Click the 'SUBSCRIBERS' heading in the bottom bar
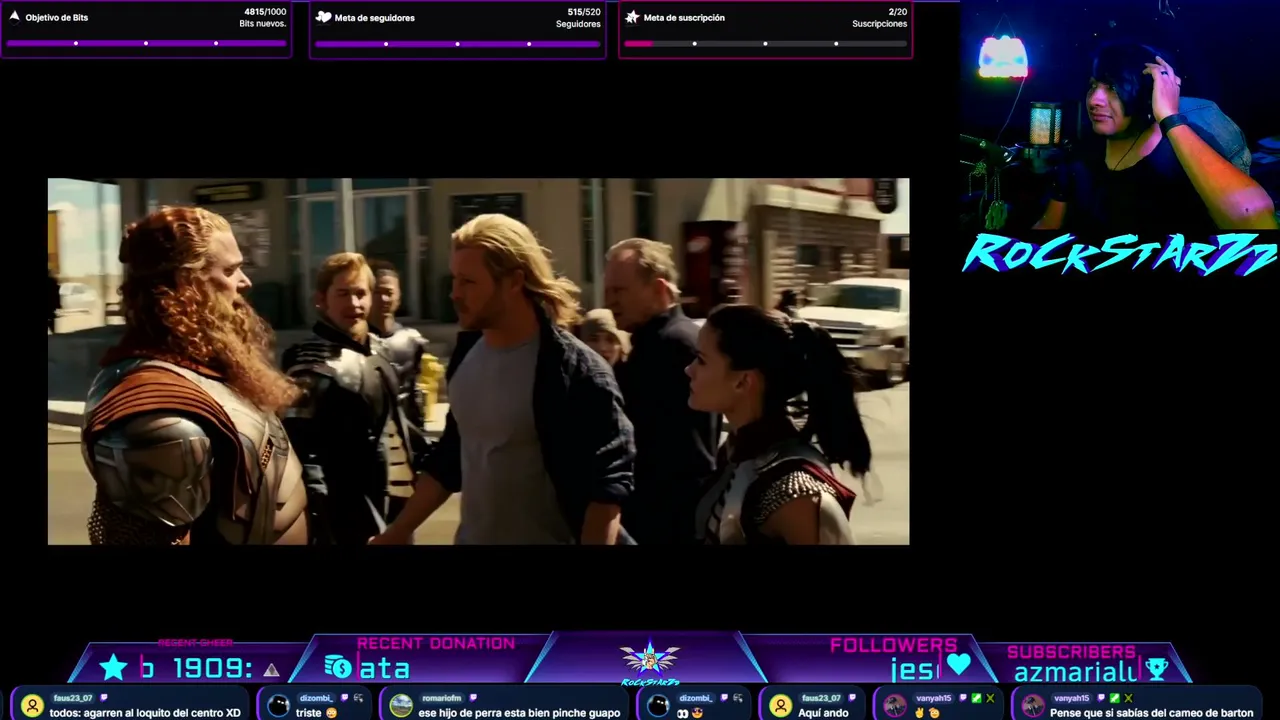This screenshot has width=1280, height=720. pyautogui.click(x=1071, y=652)
